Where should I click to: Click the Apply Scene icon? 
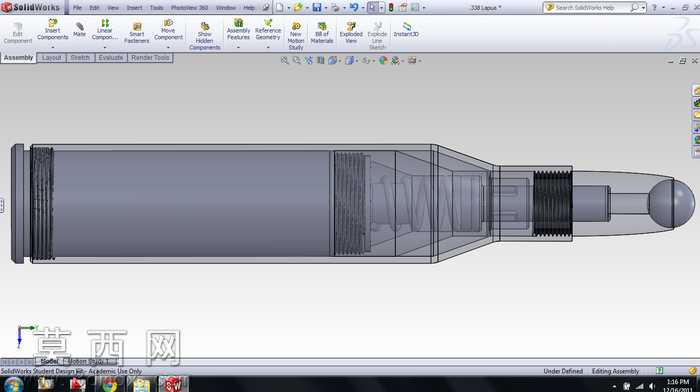point(395,60)
